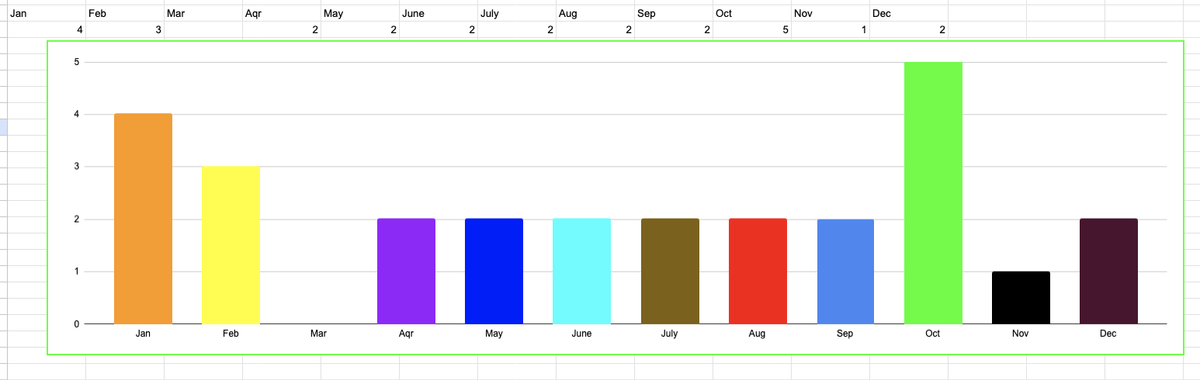1200x380 pixels.
Task: Click the y-axis label 4
Action: click(76, 115)
